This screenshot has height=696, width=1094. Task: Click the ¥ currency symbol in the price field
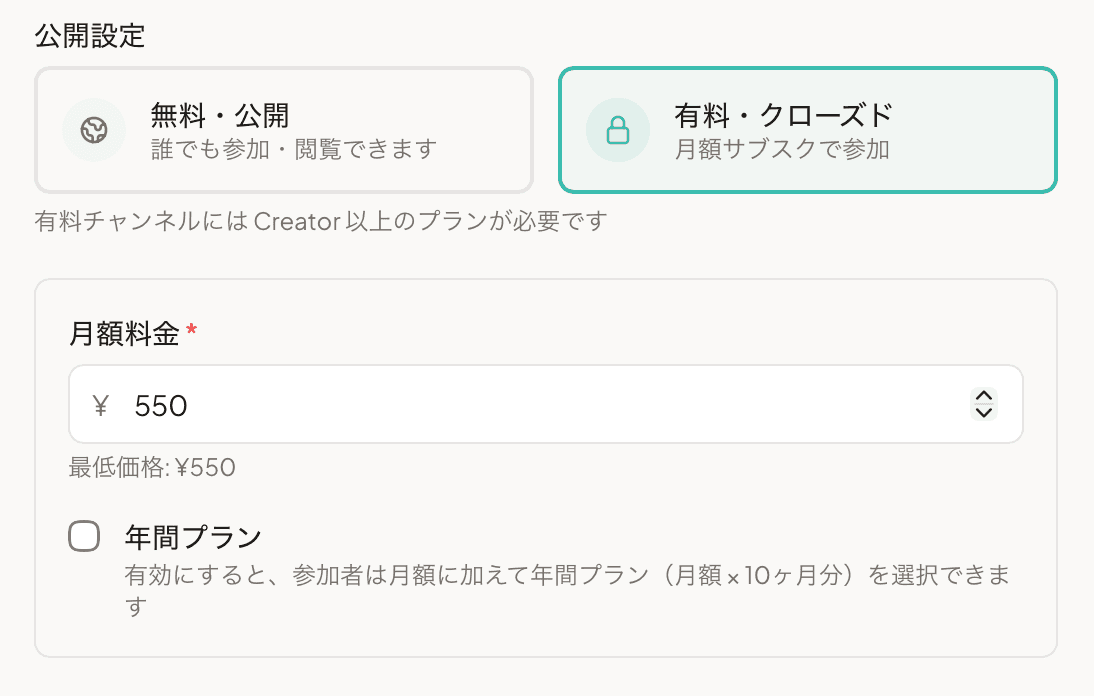(101, 404)
